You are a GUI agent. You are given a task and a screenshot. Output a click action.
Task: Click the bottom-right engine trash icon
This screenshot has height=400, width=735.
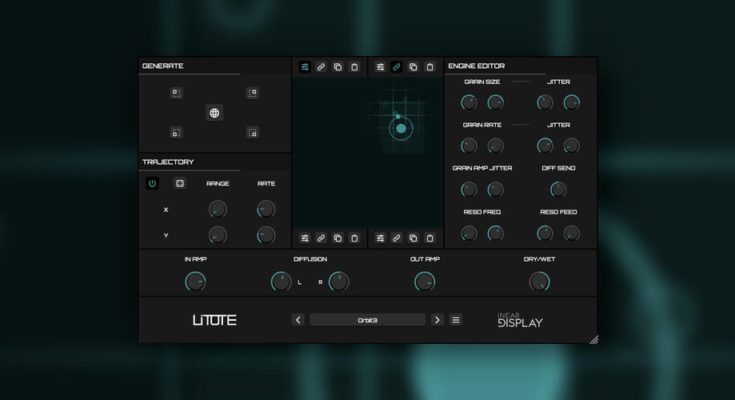click(430, 238)
